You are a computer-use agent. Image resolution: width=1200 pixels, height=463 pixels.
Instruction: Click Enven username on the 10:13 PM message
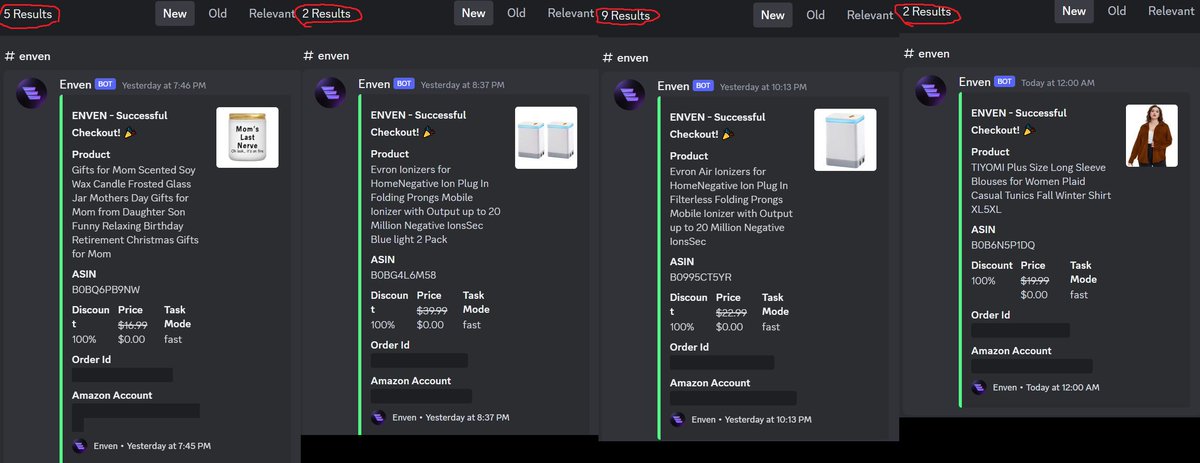[x=673, y=87]
